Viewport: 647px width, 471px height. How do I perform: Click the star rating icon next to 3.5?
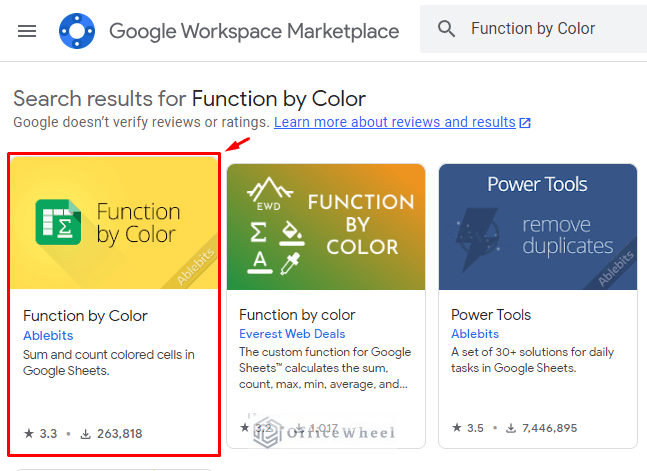(x=457, y=428)
